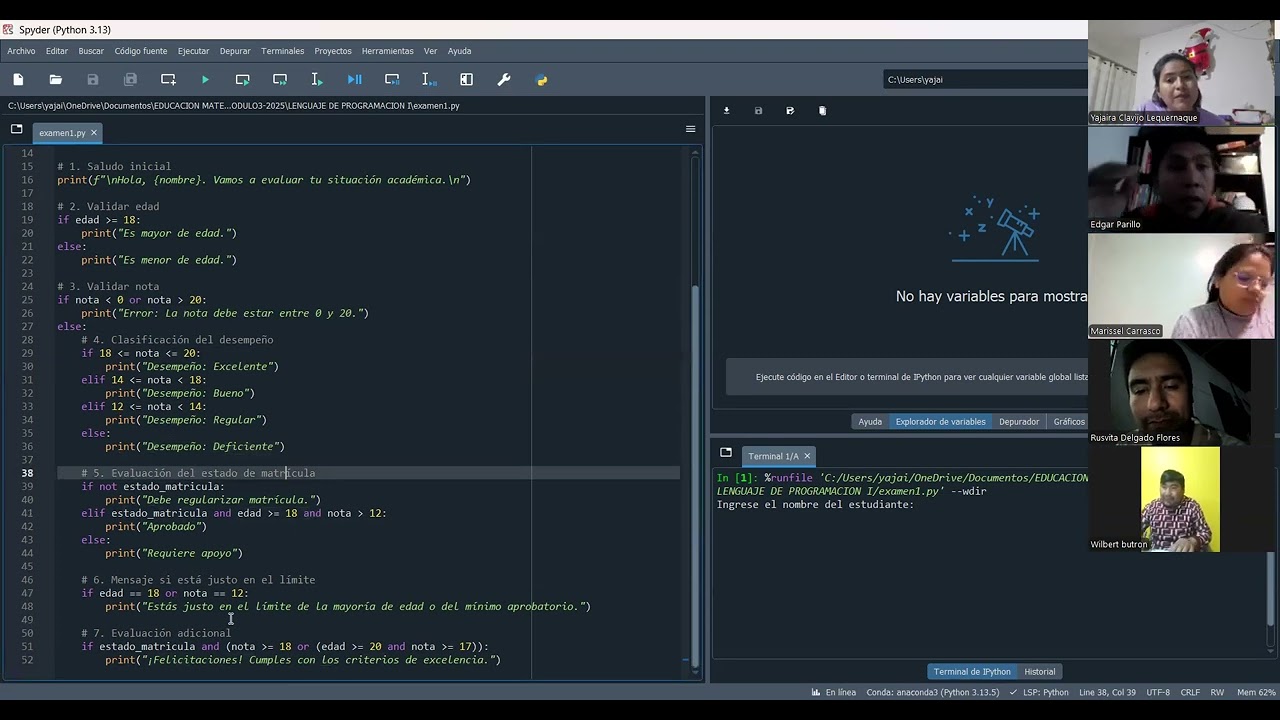
Task: Debug selection or current line icon
Action: (x=429, y=80)
